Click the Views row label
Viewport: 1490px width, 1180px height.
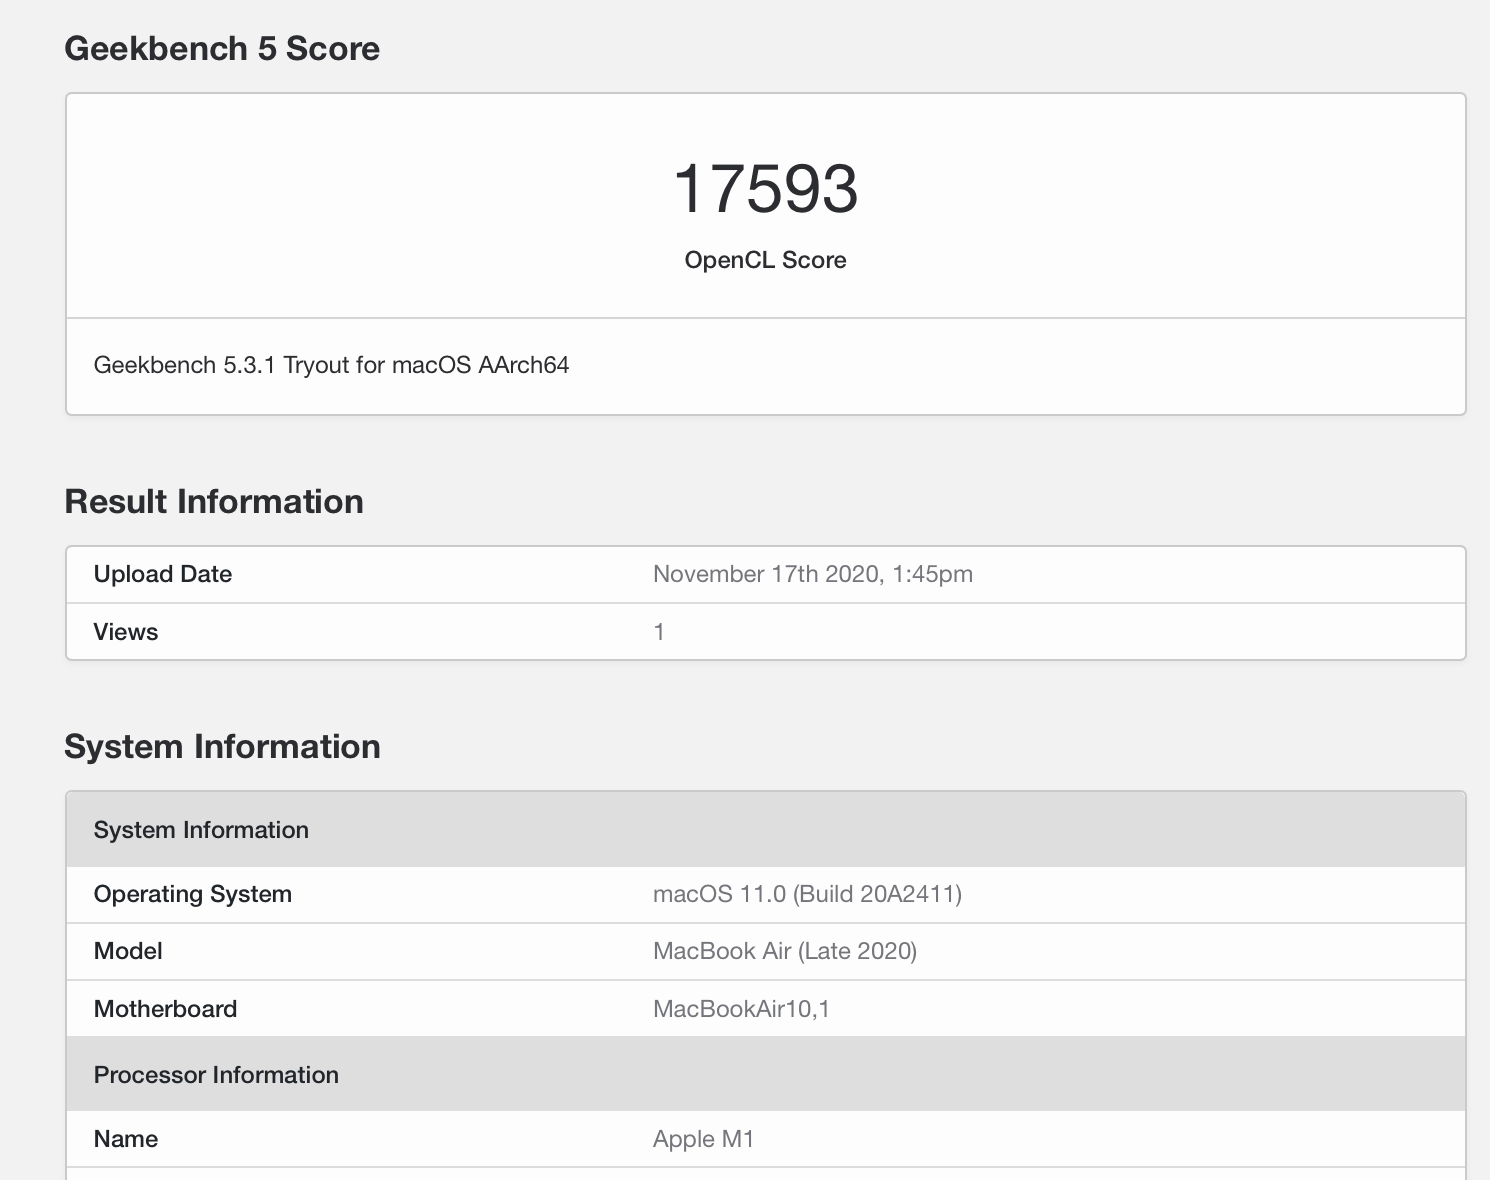click(x=126, y=632)
